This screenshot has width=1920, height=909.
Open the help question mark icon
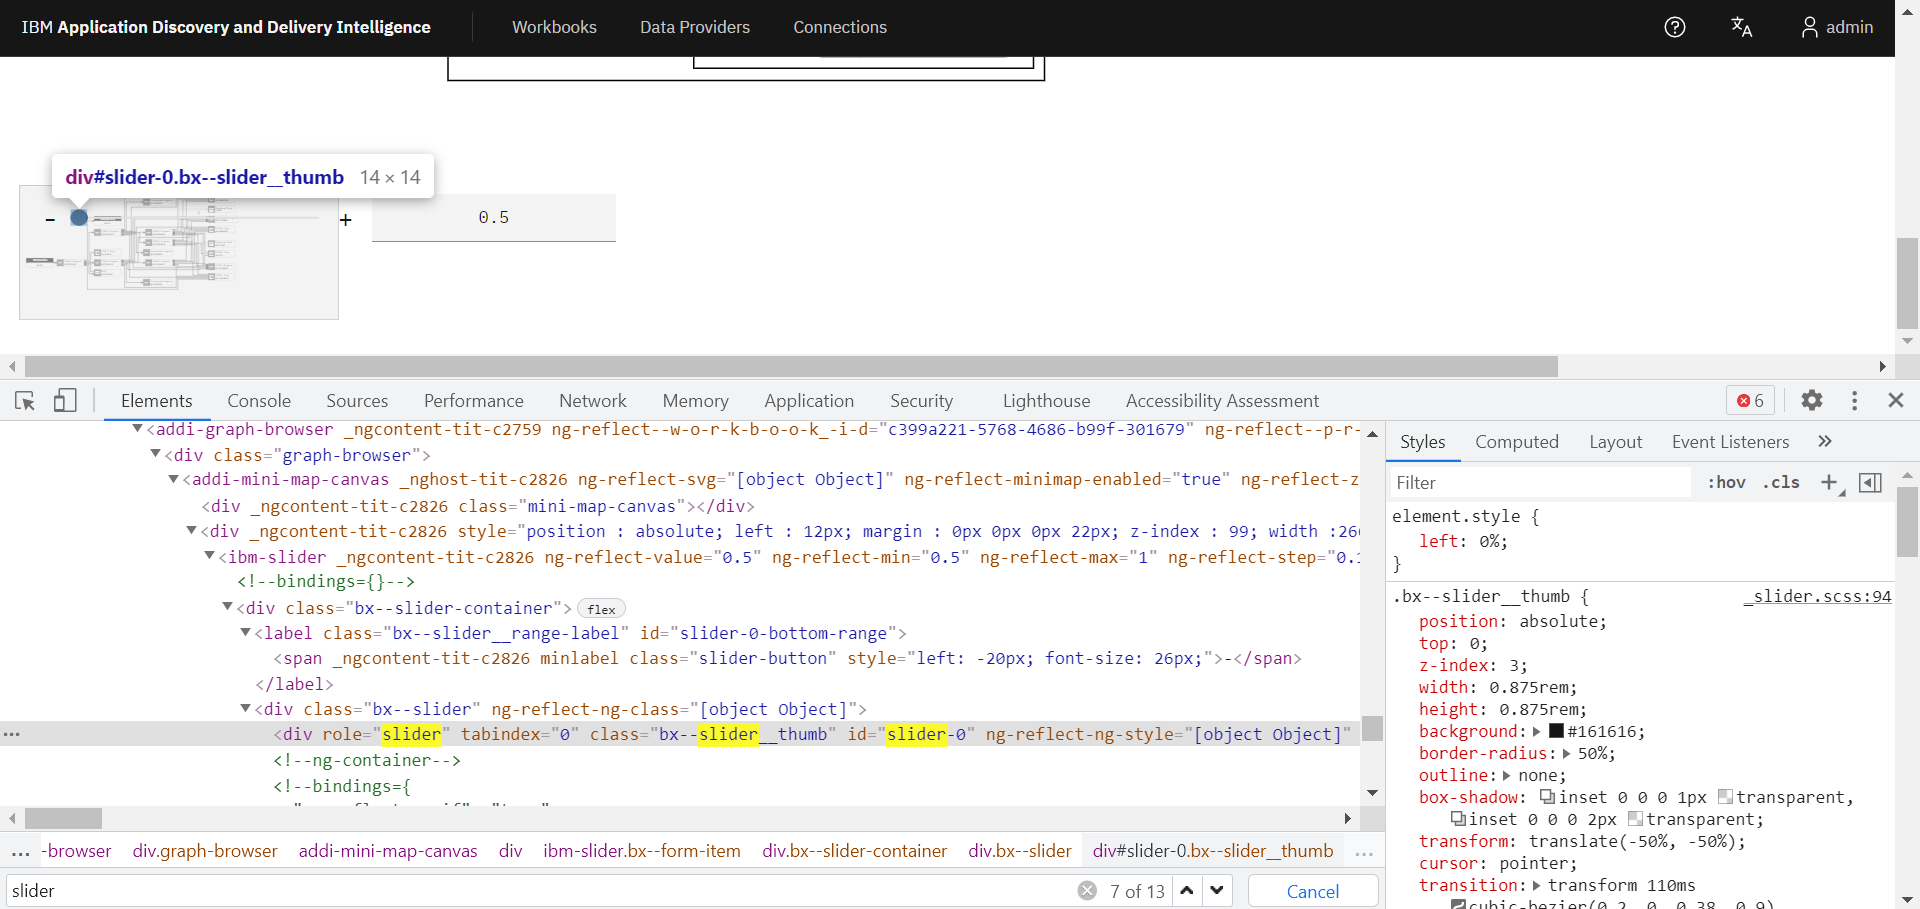click(1674, 27)
